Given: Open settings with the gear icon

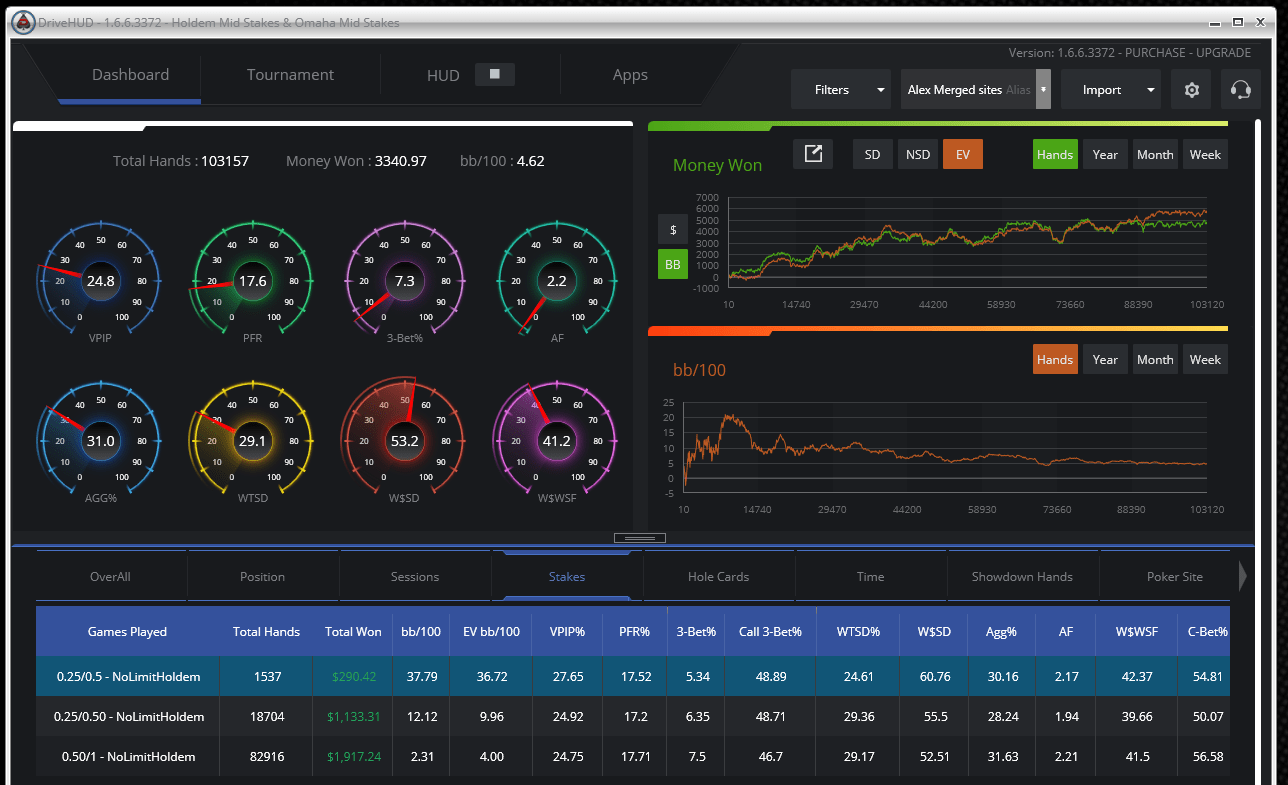Looking at the screenshot, I should tap(1191, 90).
